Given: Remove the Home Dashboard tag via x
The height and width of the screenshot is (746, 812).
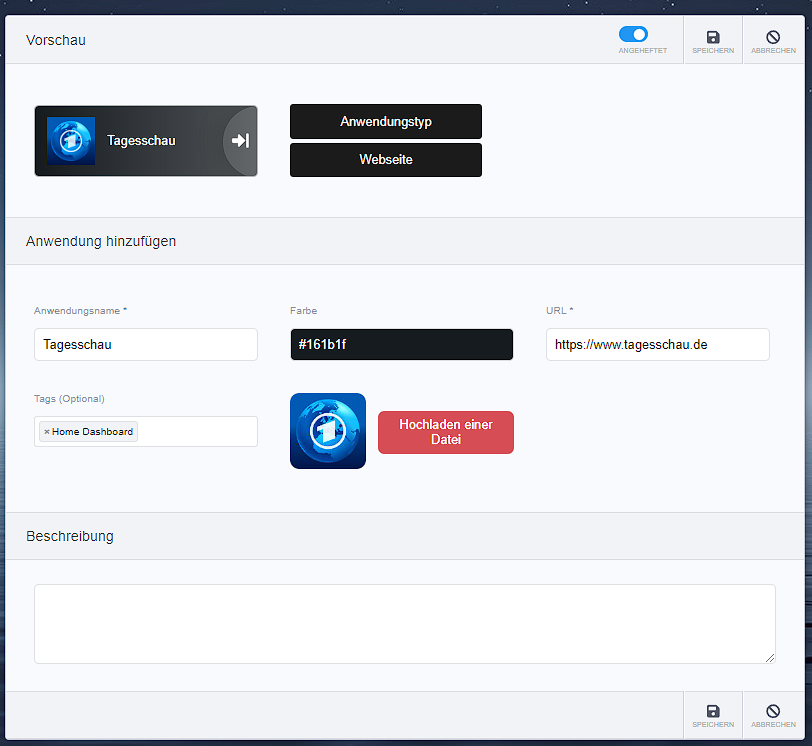Looking at the screenshot, I should tap(47, 432).
